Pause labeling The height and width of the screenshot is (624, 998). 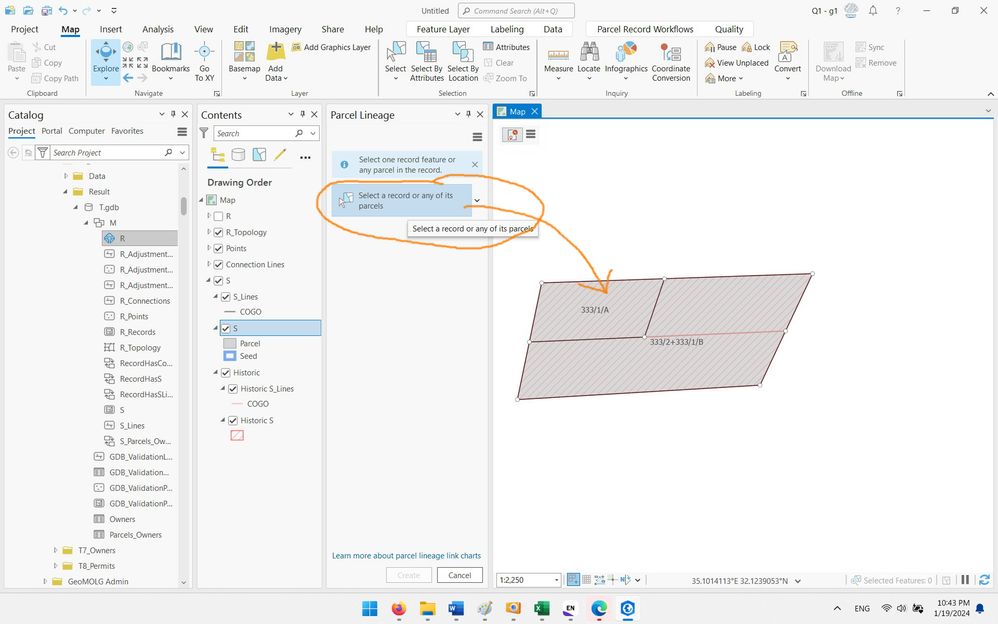coord(720,47)
